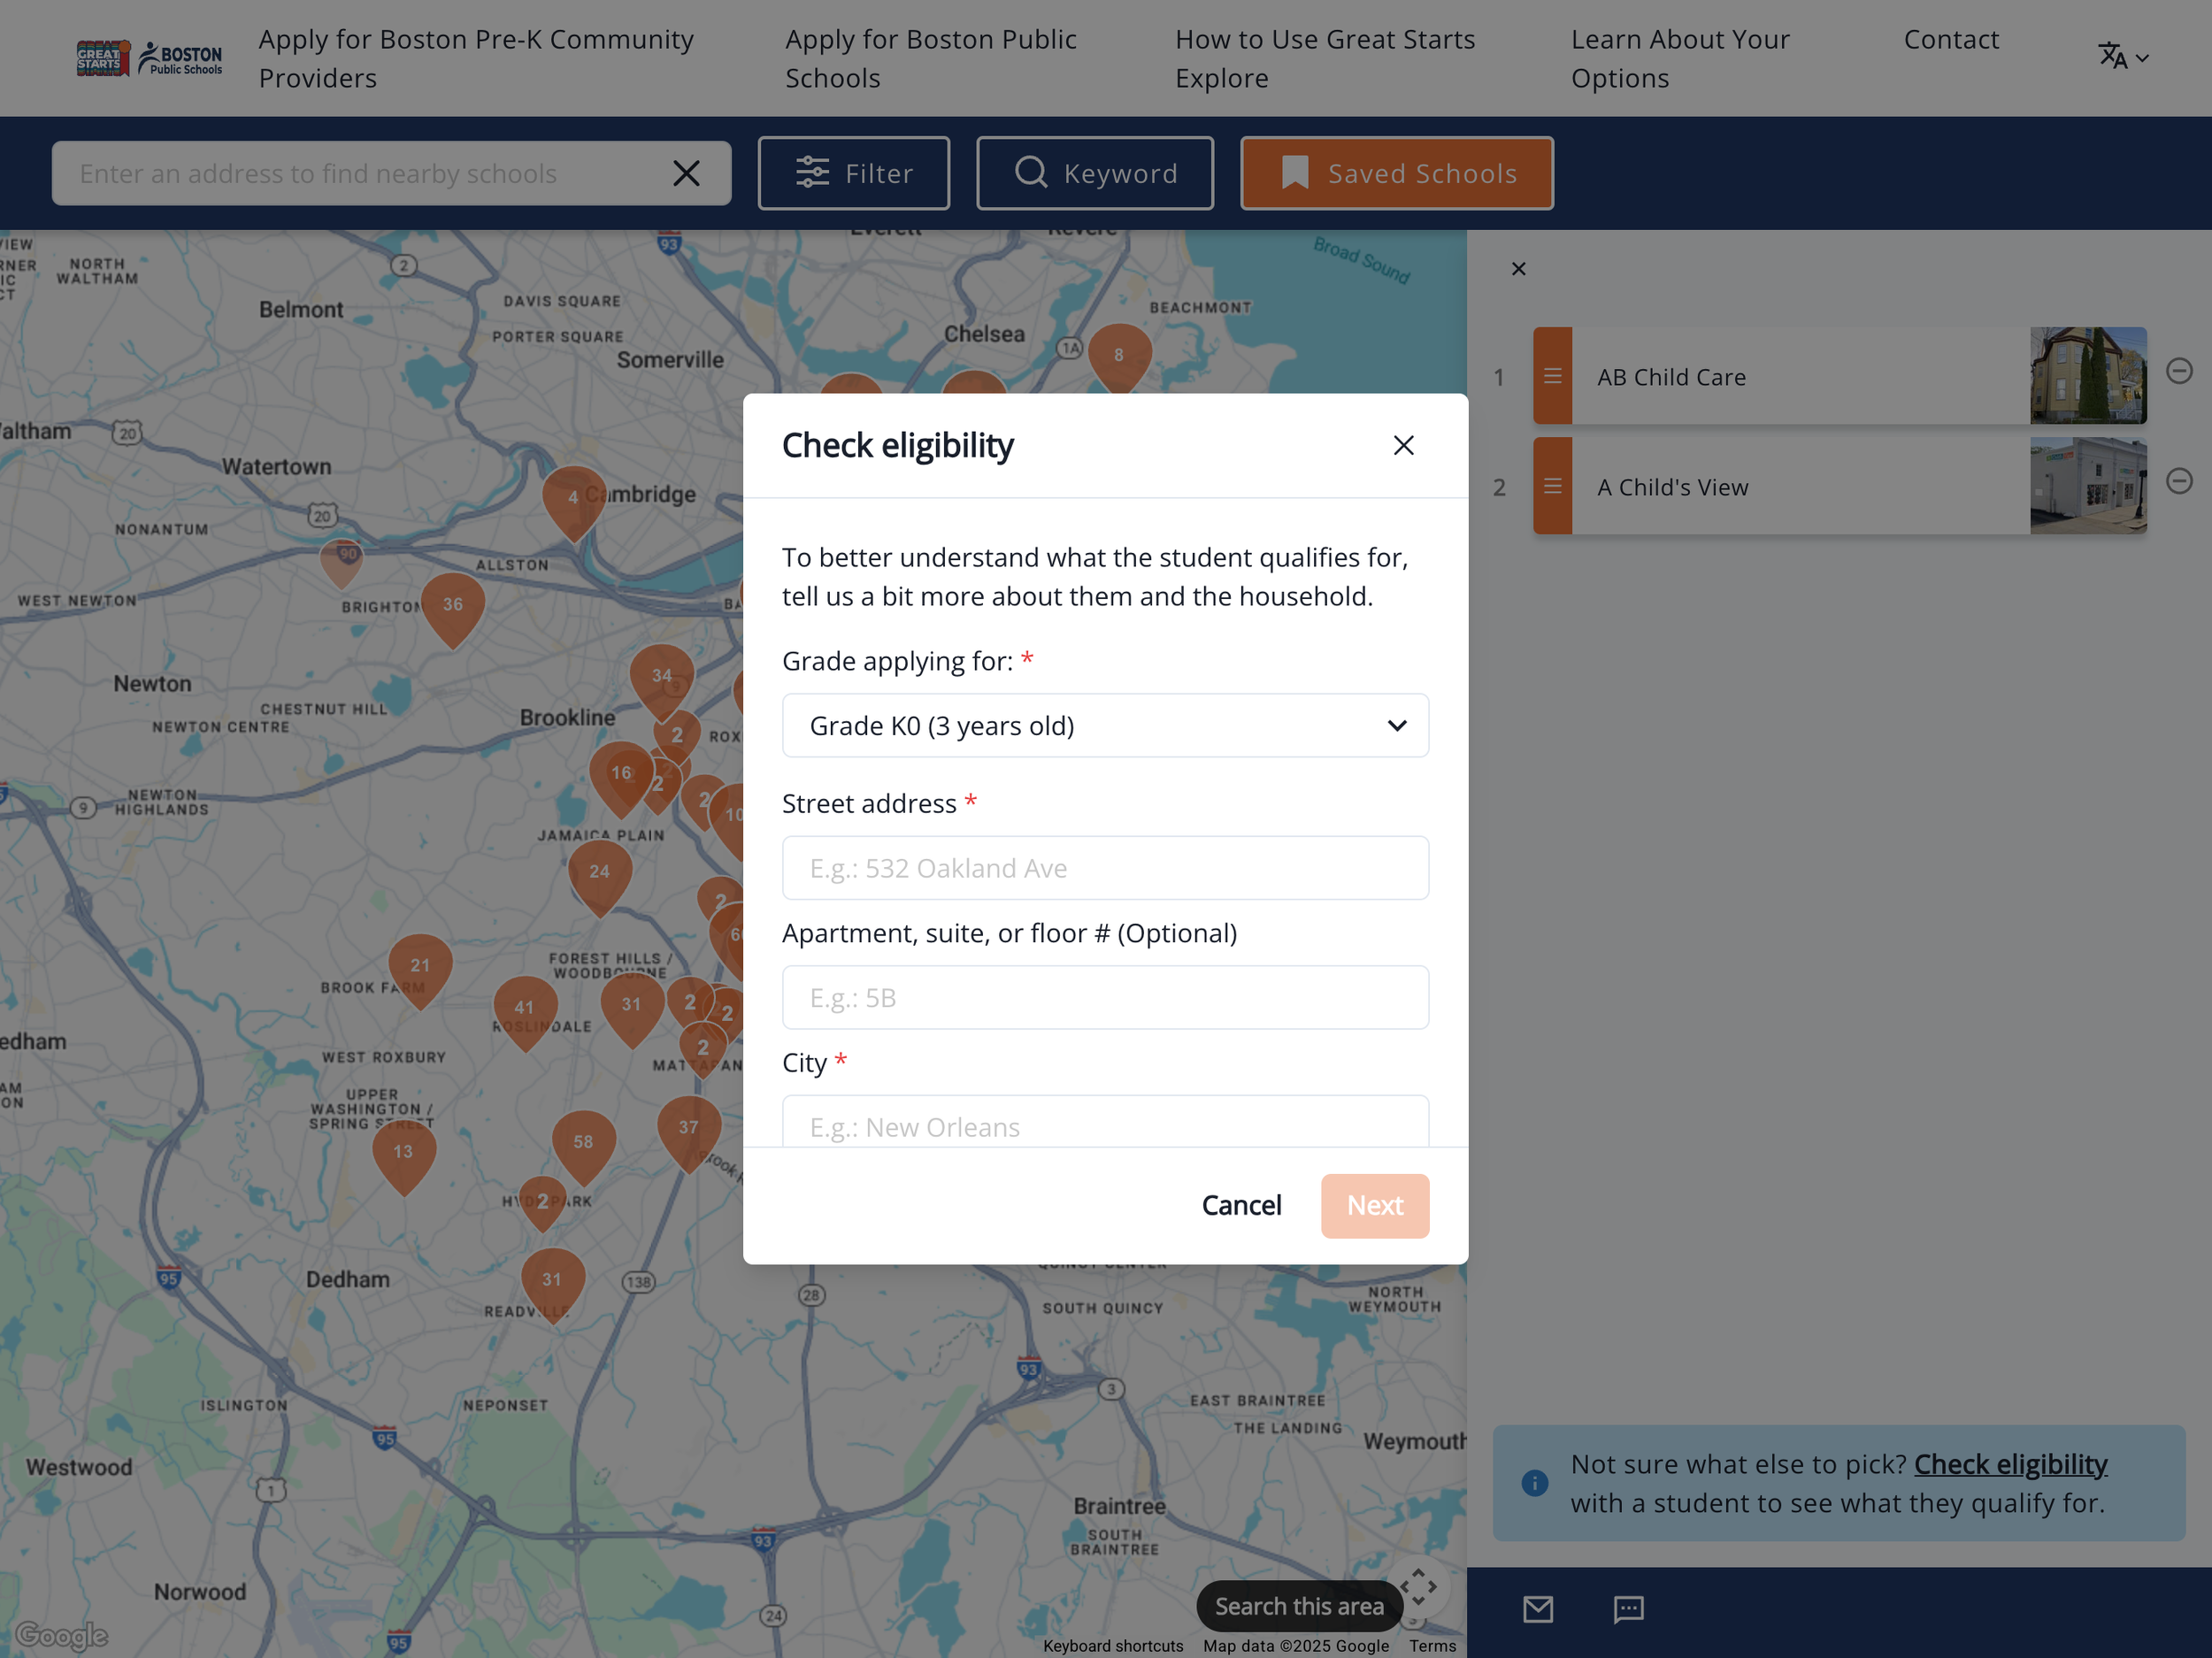The height and width of the screenshot is (1658, 2212).
Task: Remove AB Child Care from saved schools
Action: 2180,371
